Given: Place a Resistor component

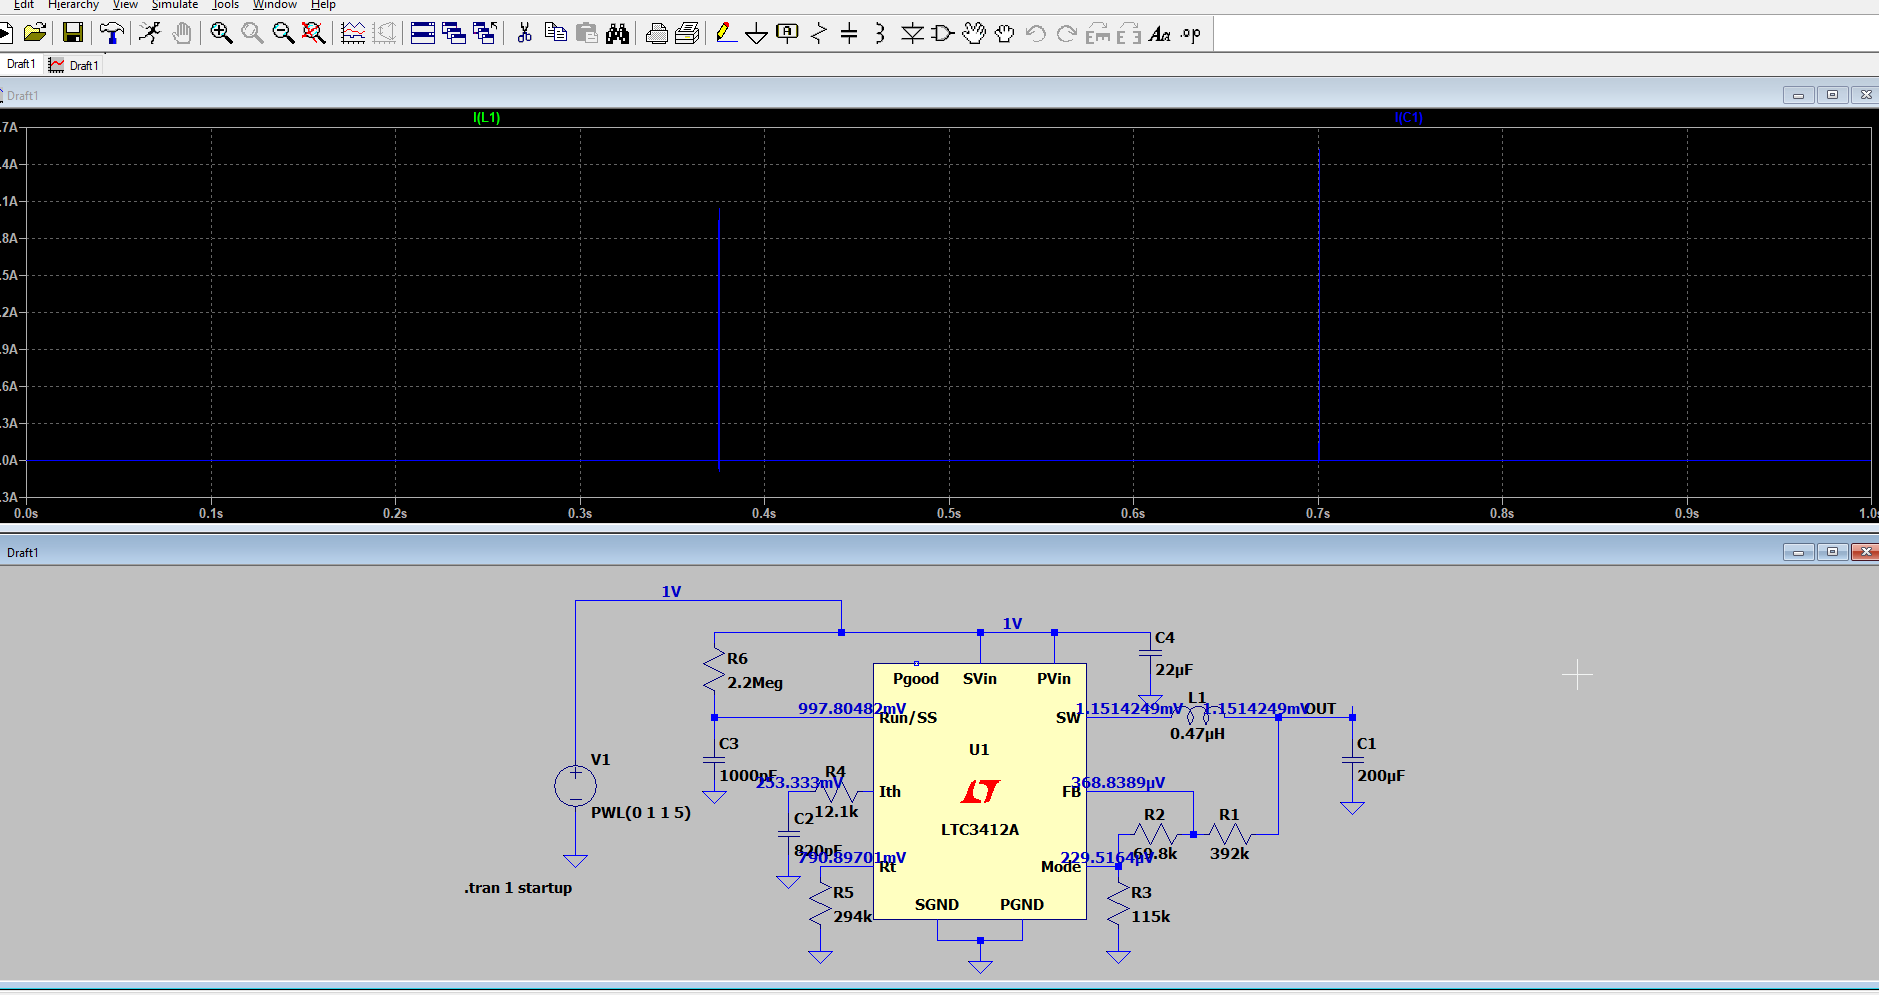Looking at the screenshot, I should click(x=819, y=33).
